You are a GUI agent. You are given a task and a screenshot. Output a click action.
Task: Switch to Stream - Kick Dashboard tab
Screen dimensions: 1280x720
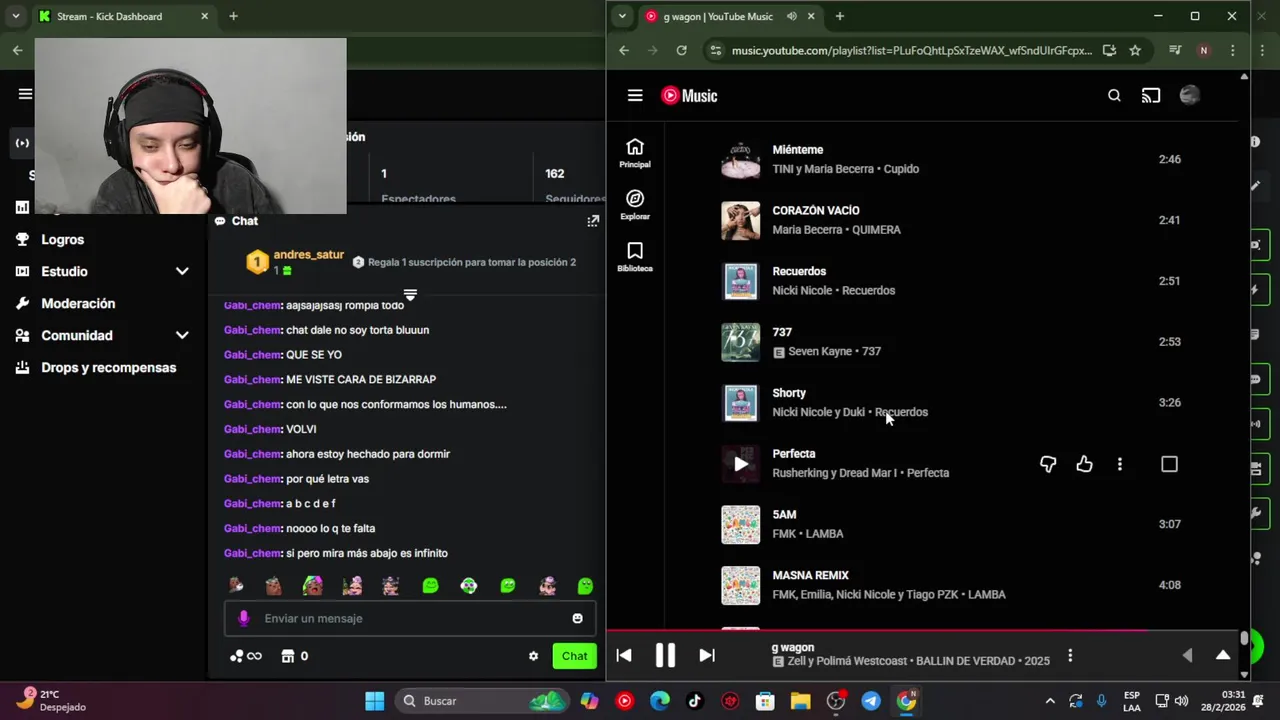click(x=123, y=16)
